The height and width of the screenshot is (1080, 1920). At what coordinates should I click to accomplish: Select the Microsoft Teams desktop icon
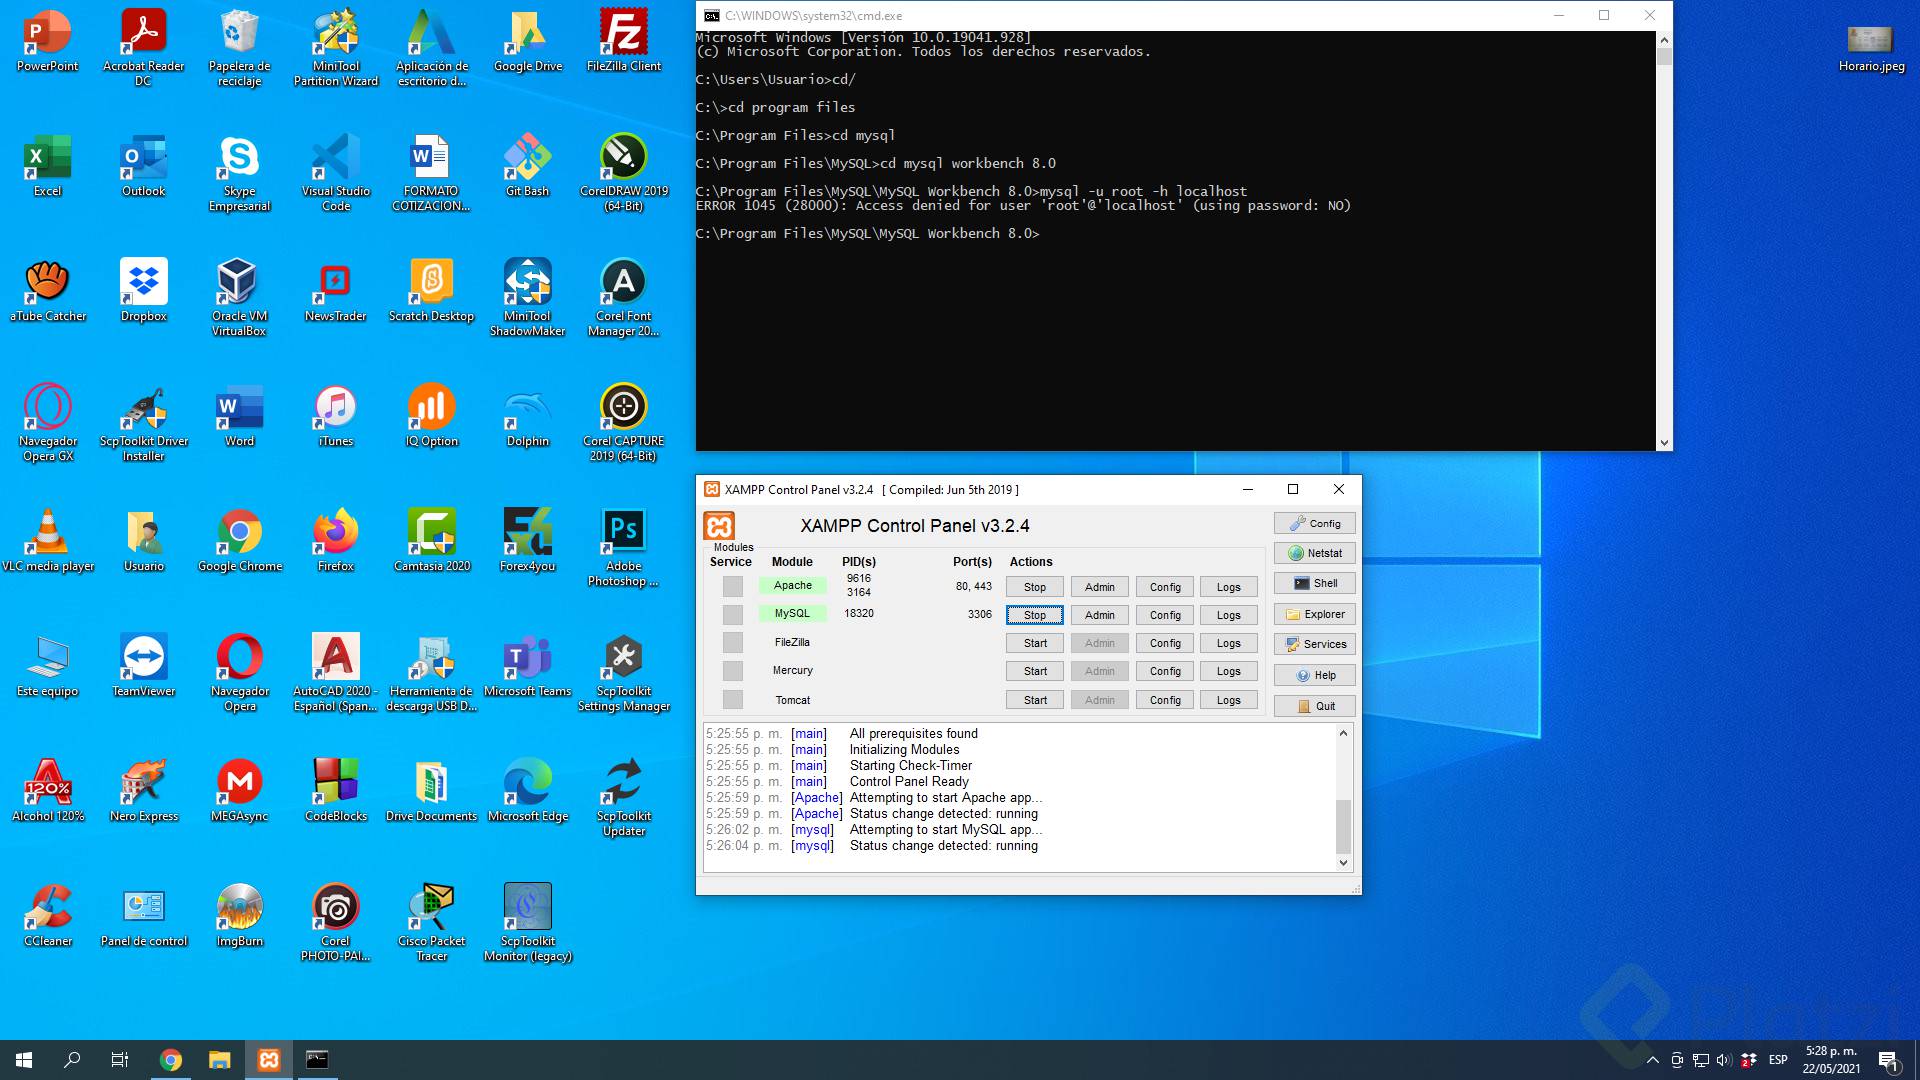527,666
